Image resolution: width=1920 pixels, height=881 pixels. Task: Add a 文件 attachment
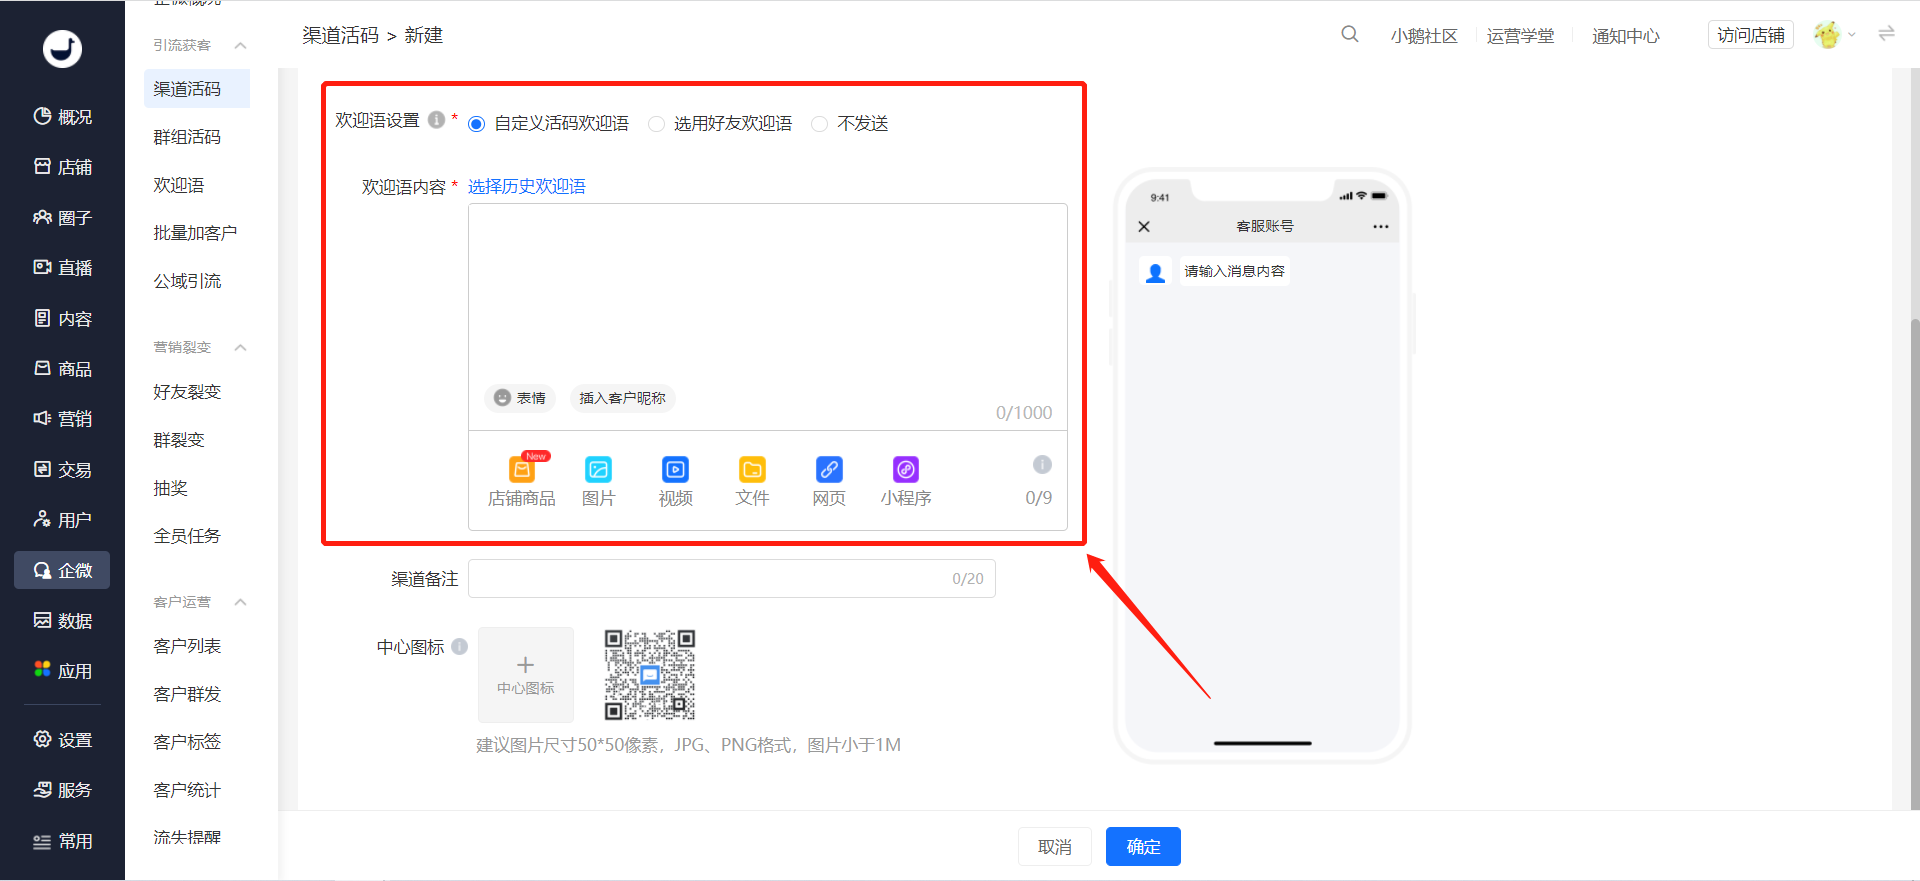click(x=752, y=481)
